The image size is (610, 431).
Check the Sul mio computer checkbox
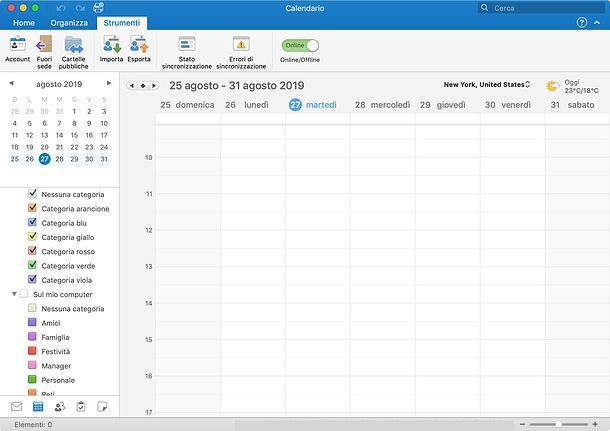pyautogui.click(x=24, y=294)
